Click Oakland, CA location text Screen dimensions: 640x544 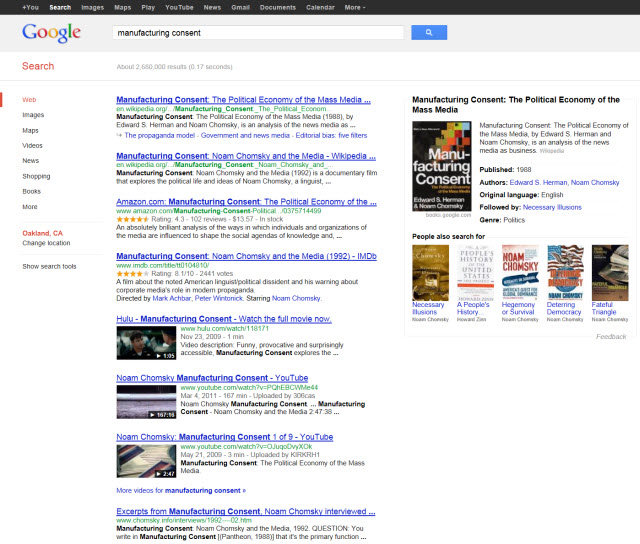[42, 233]
